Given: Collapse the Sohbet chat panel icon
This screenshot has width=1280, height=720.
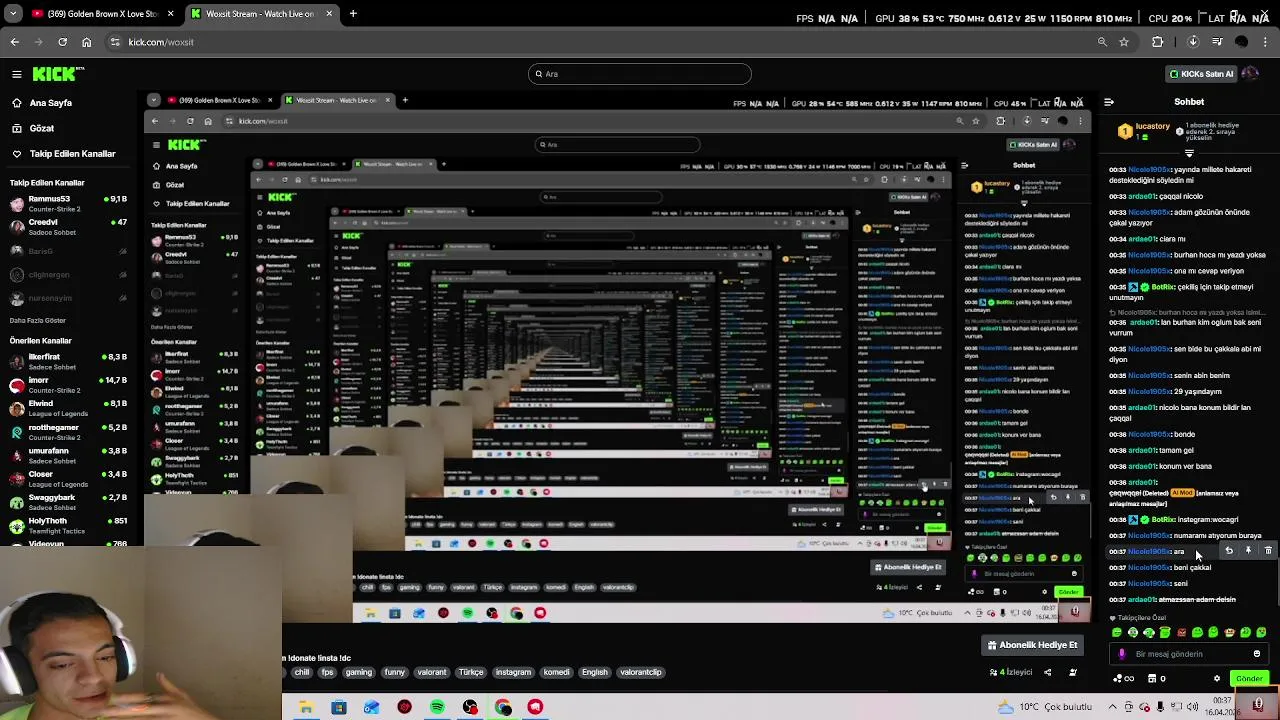Looking at the screenshot, I should tap(1109, 102).
